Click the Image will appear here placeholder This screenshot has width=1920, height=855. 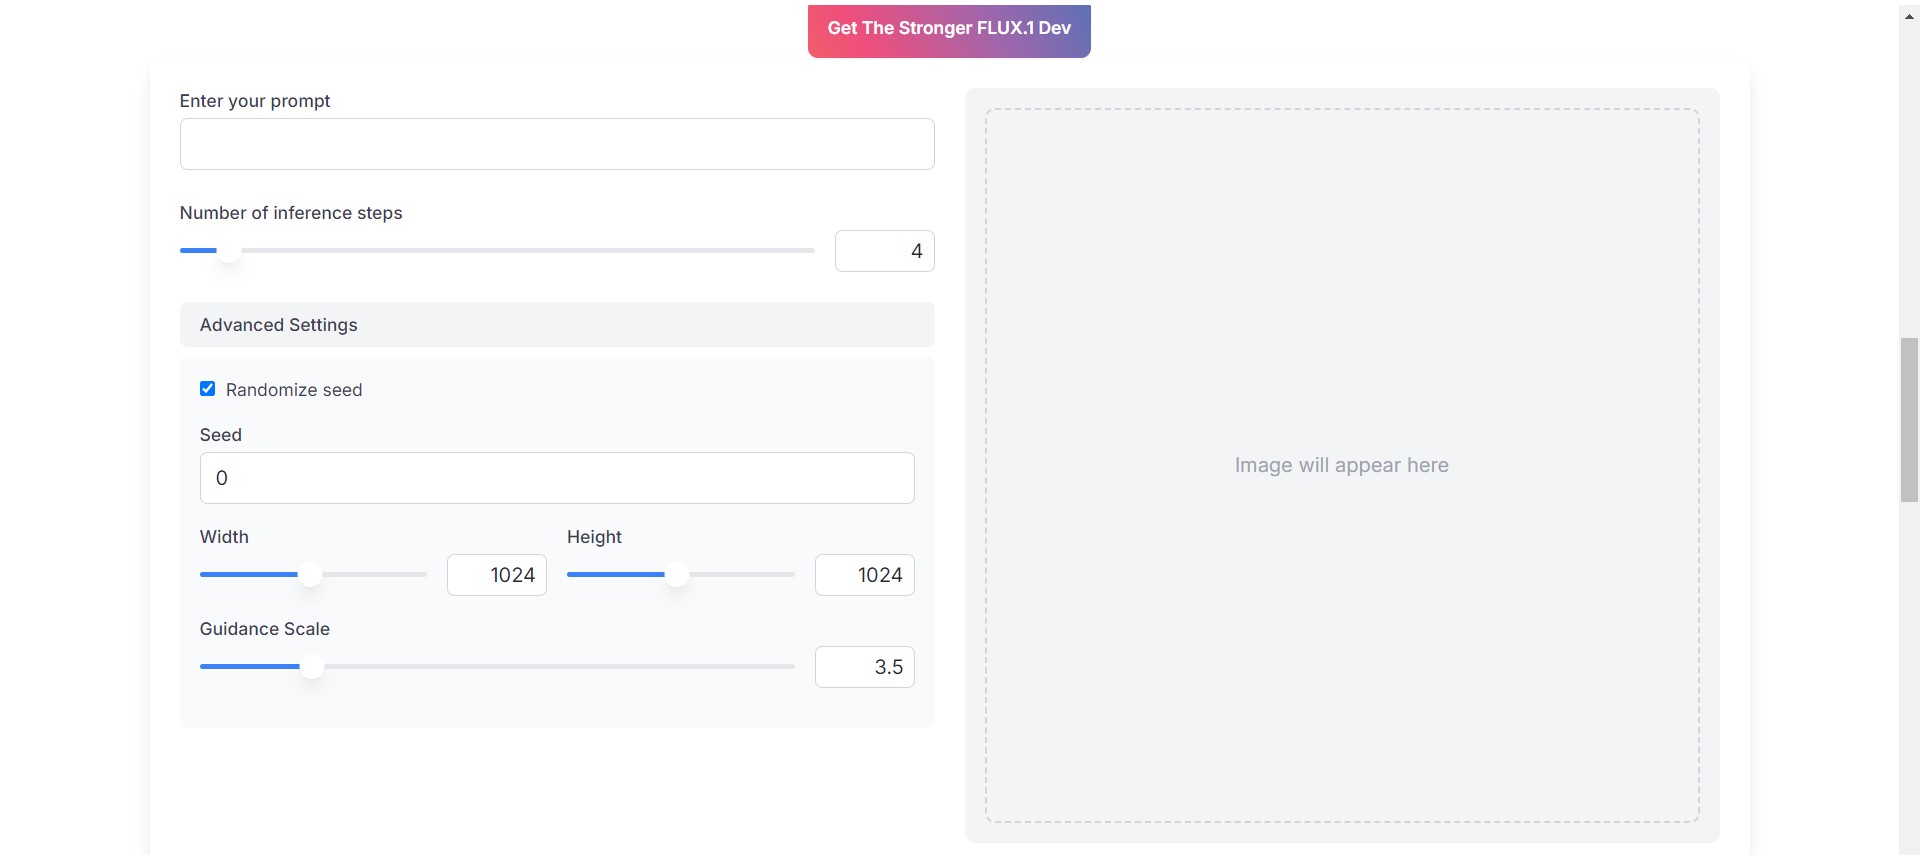tap(1341, 465)
